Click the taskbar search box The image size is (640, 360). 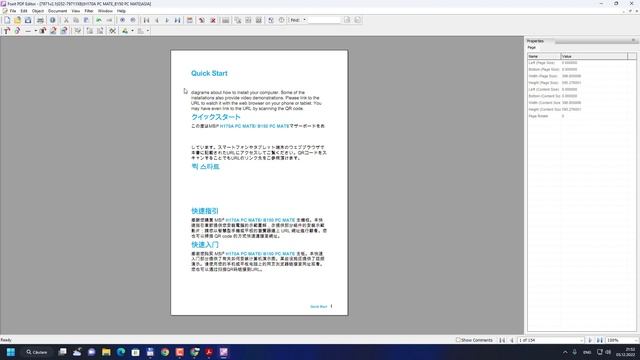37,352
